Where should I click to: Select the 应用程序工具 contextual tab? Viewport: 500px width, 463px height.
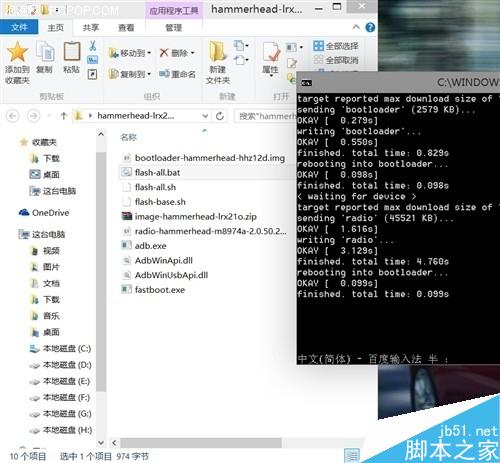pyautogui.click(x=174, y=11)
